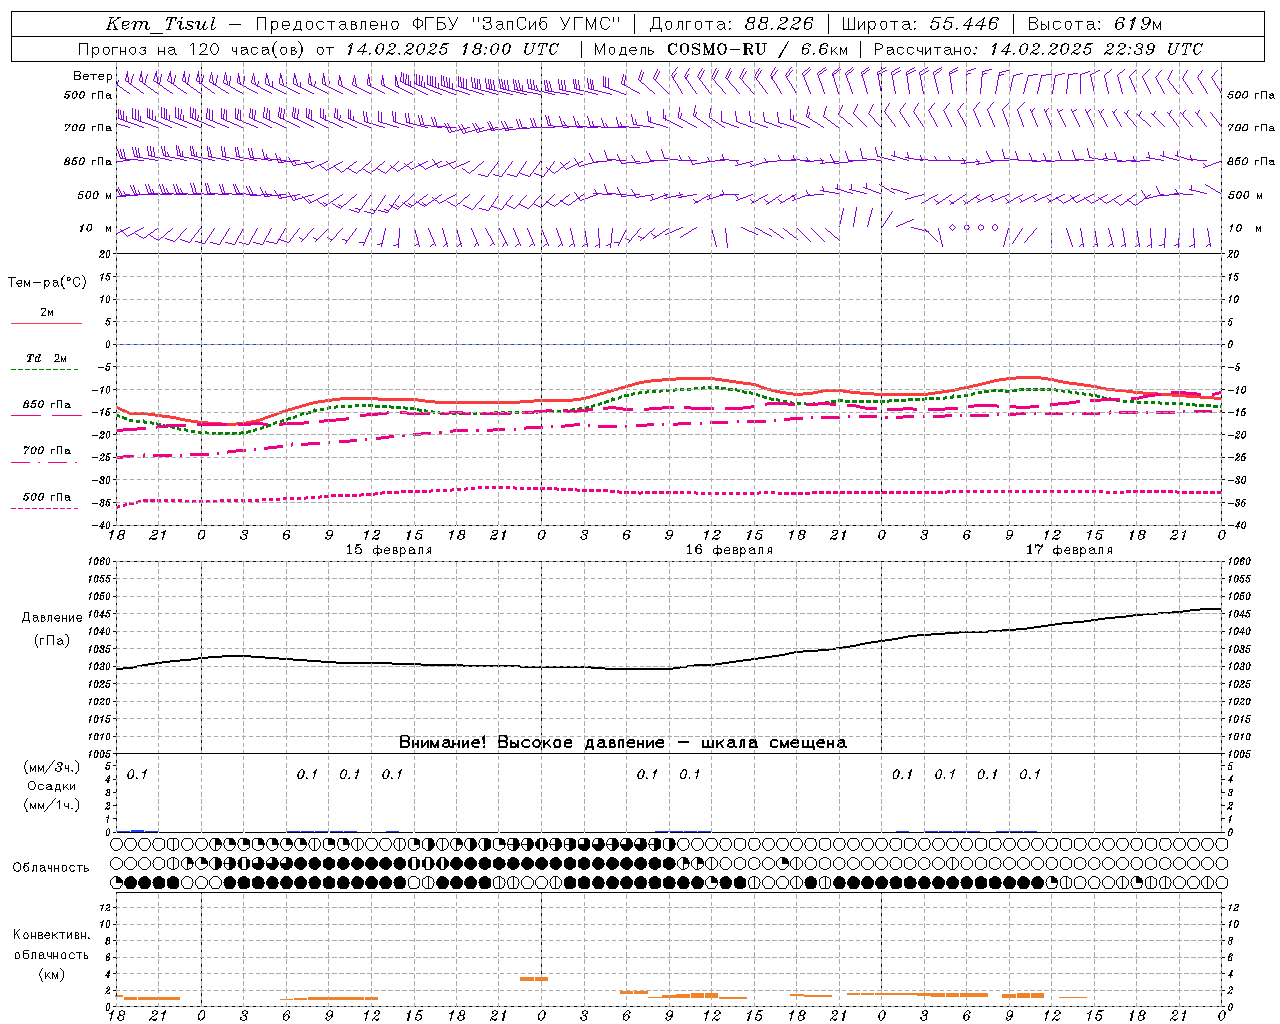Click the blue precipitation bar on the chart

[x=138, y=830]
